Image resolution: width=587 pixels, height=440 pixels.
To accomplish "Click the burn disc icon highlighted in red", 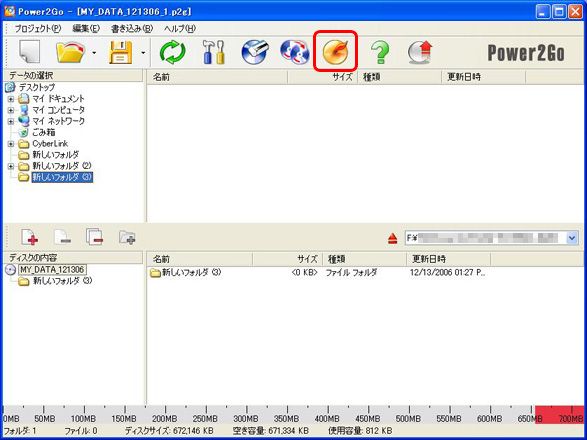I will pos(335,51).
